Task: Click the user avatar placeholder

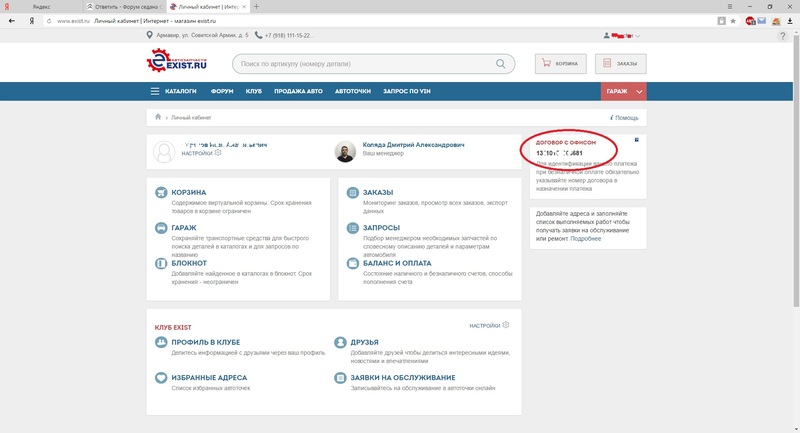Action: pyautogui.click(x=164, y=152)
